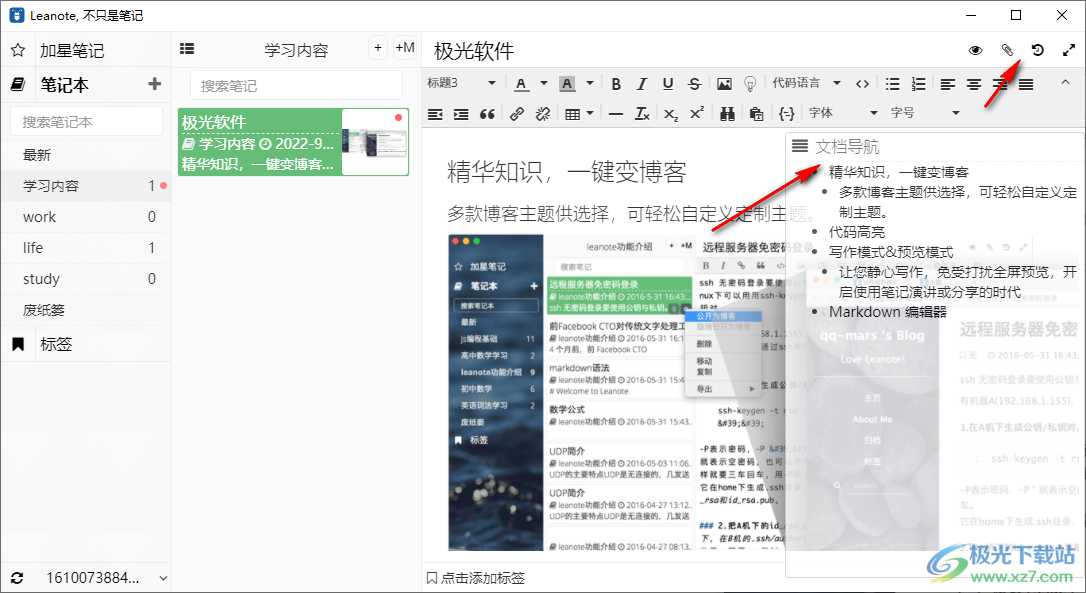Insert a numbered list
The image size is (1086, 593).
(918, 84)
